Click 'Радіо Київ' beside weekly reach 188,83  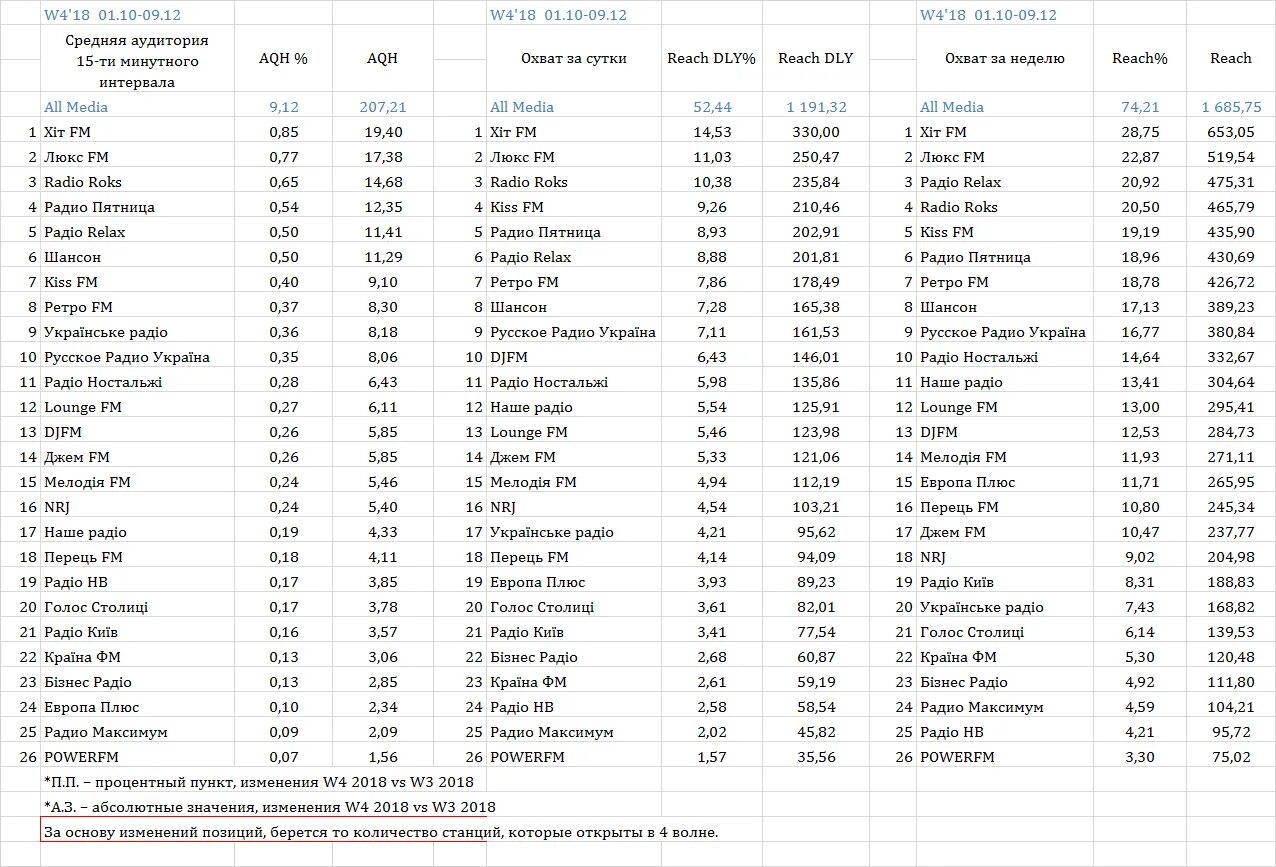957,582
